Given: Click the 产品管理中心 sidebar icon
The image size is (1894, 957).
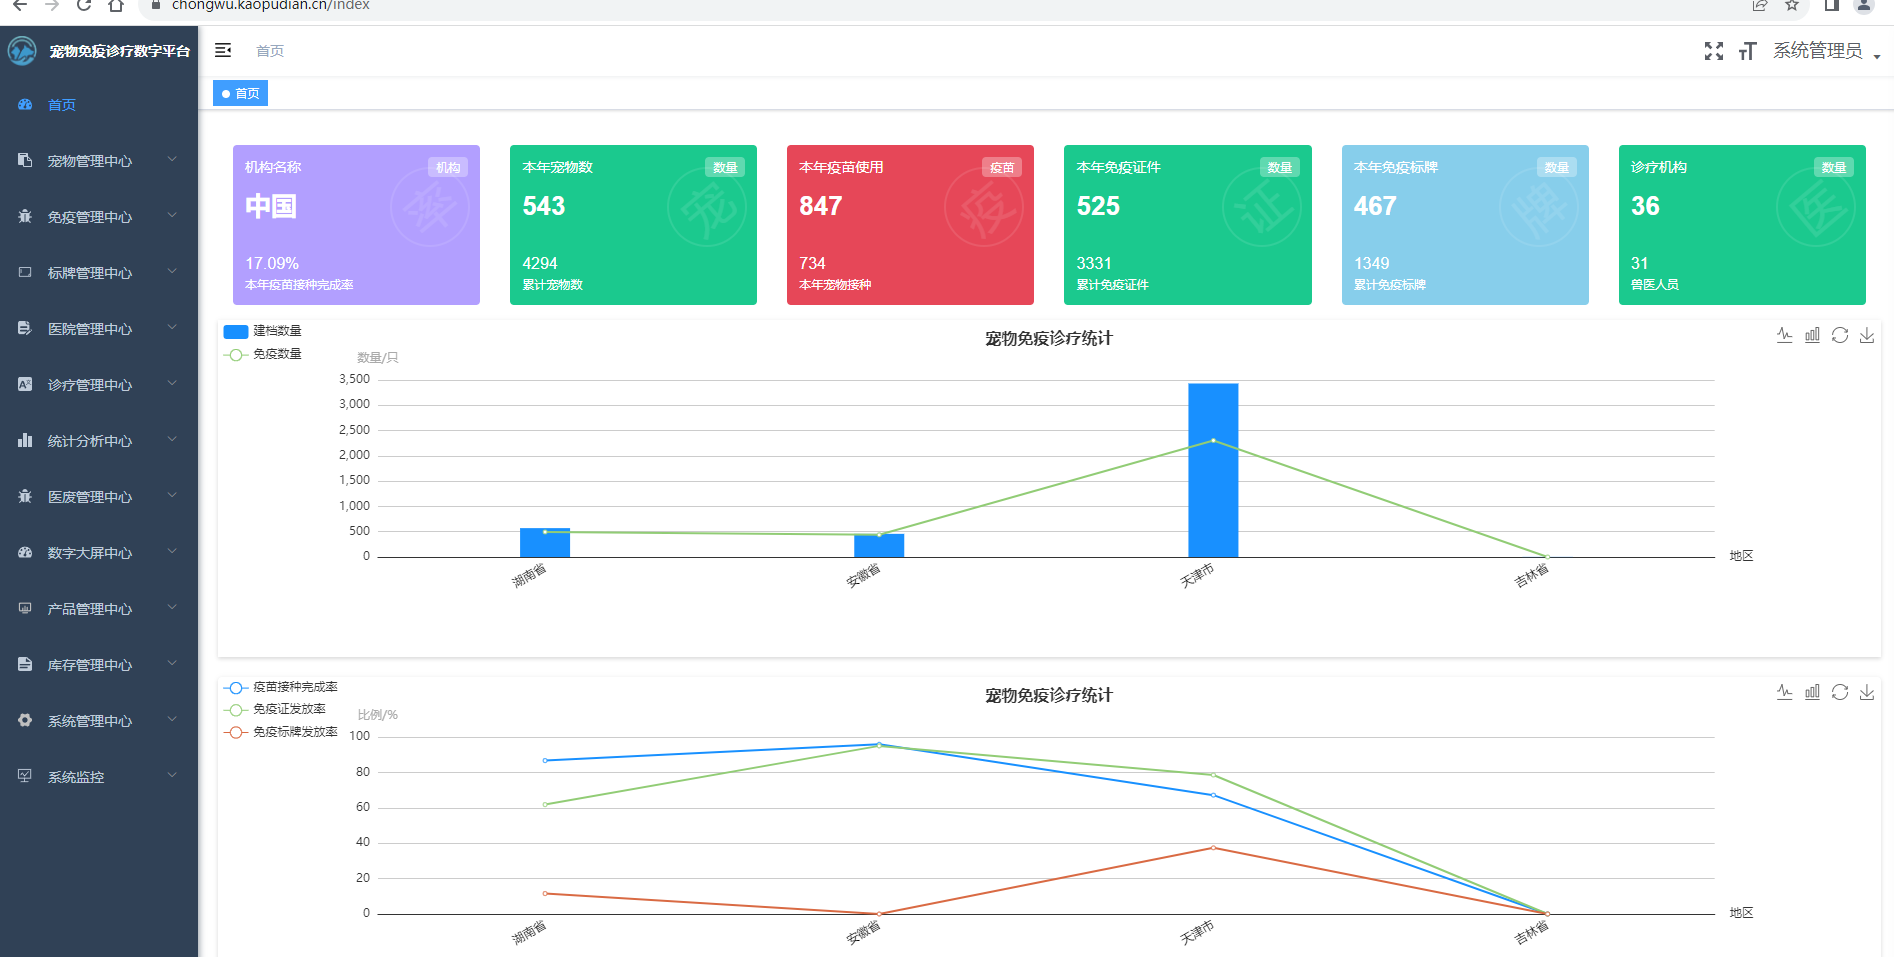Looking at the screenshot, I should click(x=25, y=608).
